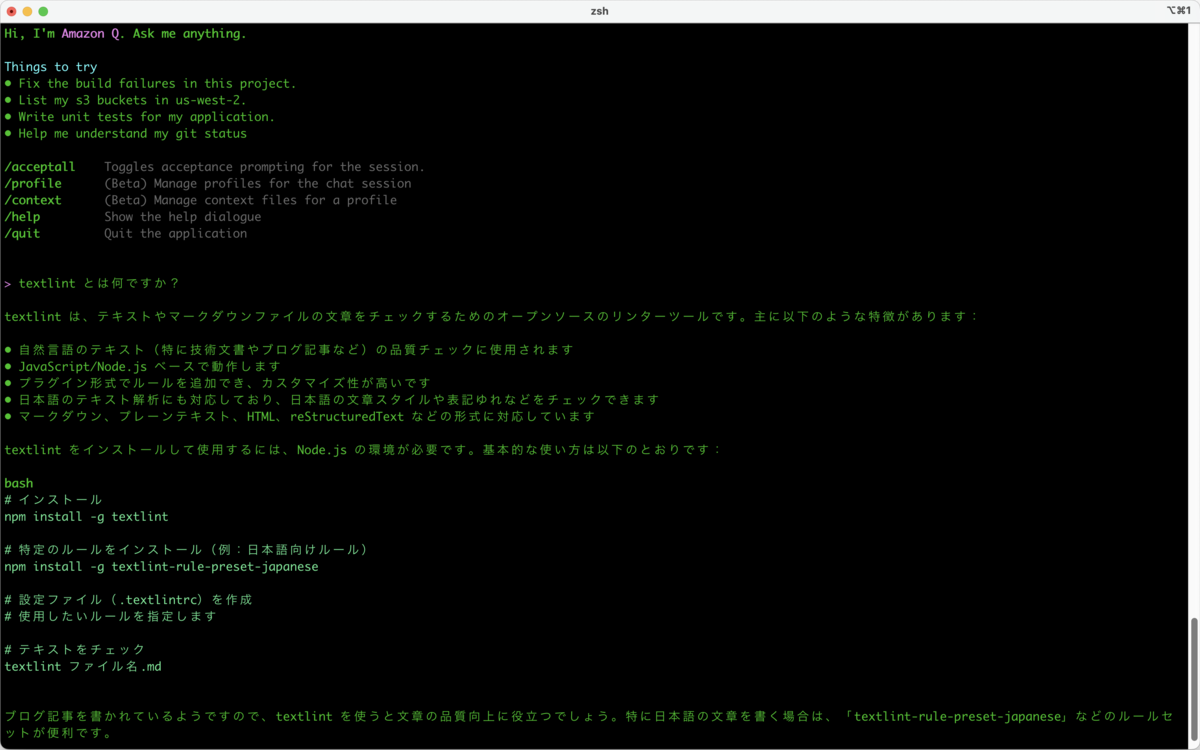This screenshot has width=1200, height=750.
Task: Click "# 使用したいルールを指定します" comment
Action: click(111, 616)
